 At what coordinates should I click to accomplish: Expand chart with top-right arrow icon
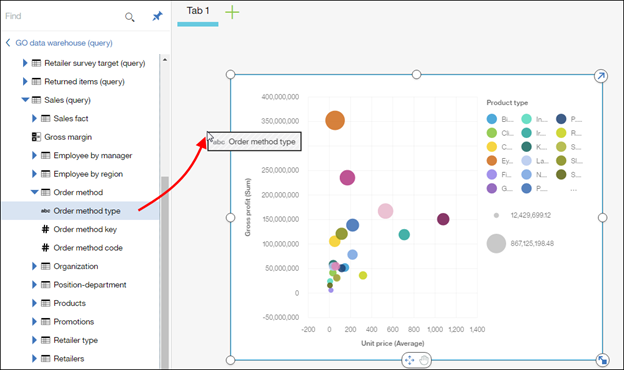click(601, 76)
